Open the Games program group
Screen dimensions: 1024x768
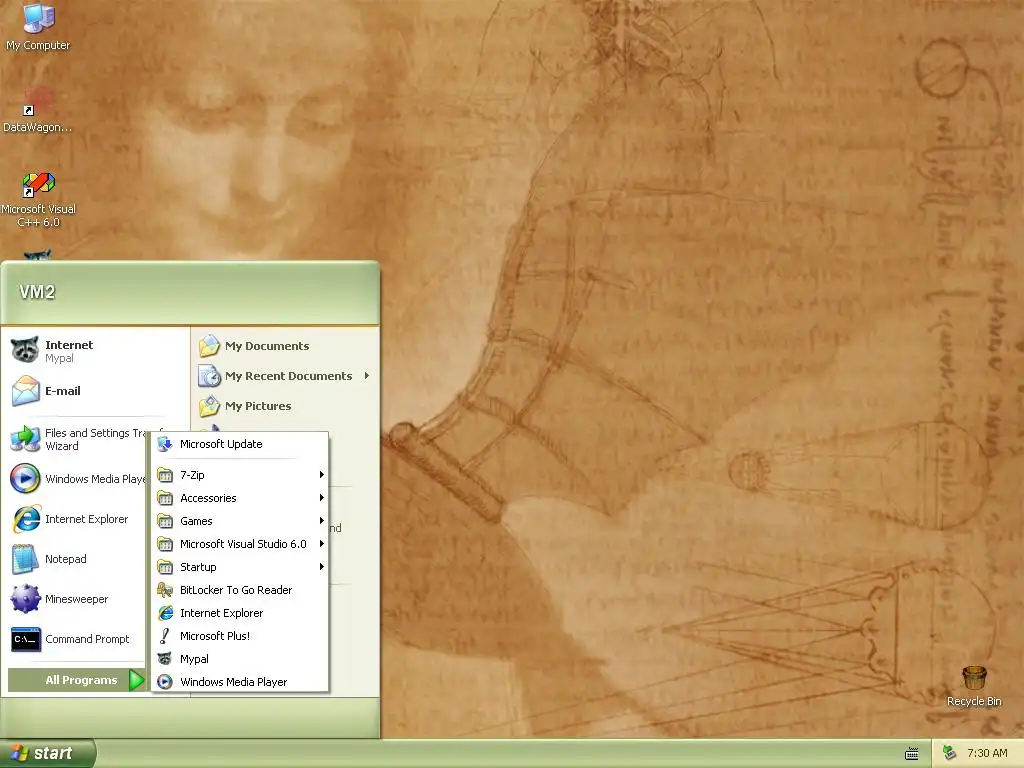point(240,520)
